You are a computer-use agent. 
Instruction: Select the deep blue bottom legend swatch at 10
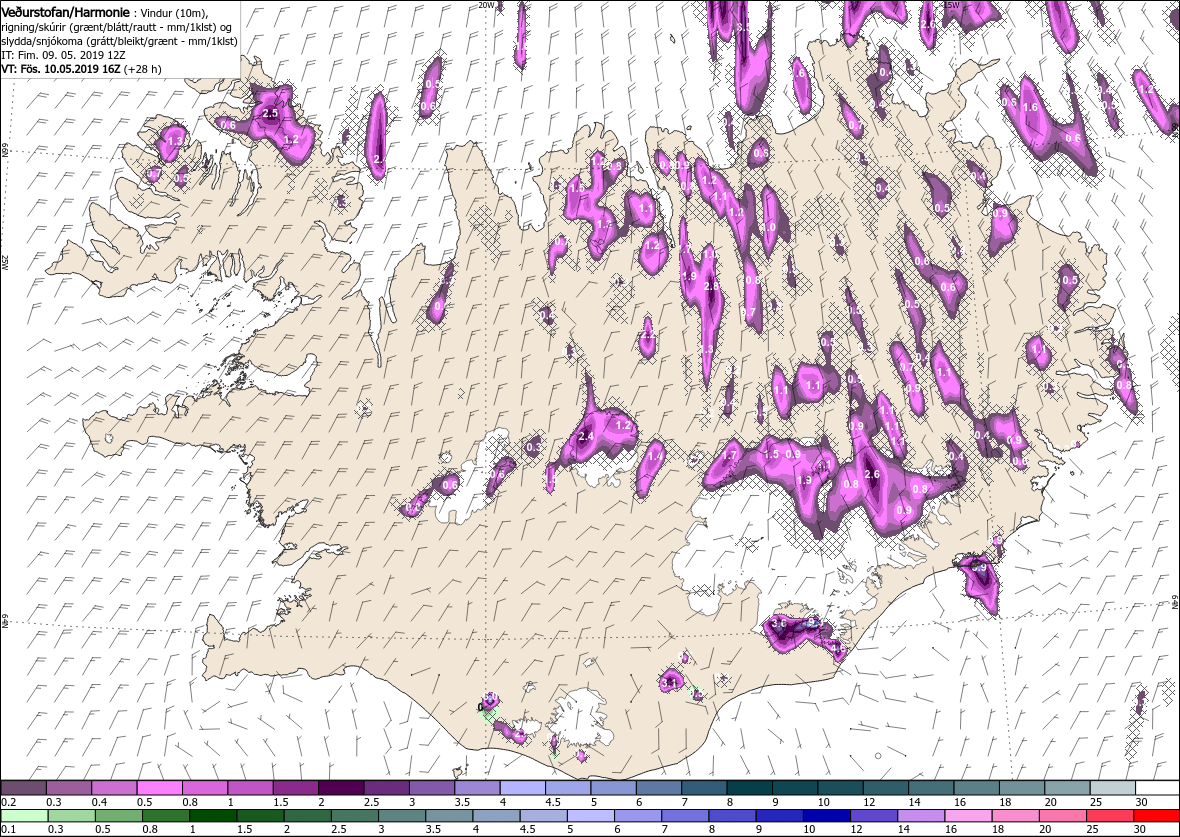coord(826,816)
